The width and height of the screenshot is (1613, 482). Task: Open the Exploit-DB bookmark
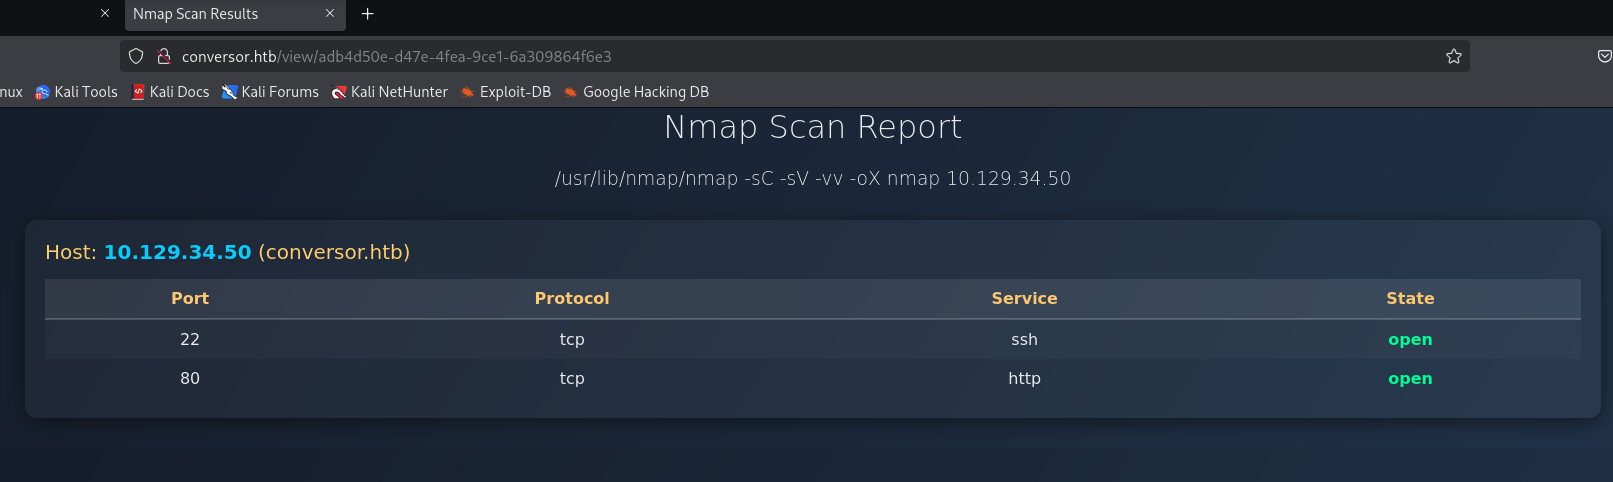pyautogui.click(x=506, y=92)
